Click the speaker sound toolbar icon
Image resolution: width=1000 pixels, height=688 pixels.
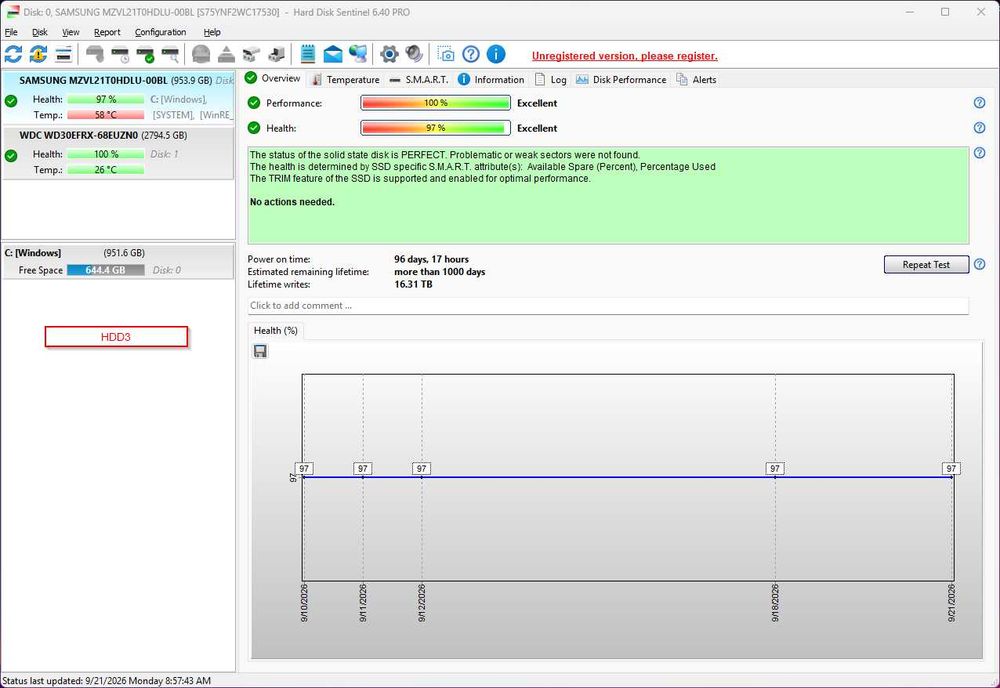tap(414, 54)
